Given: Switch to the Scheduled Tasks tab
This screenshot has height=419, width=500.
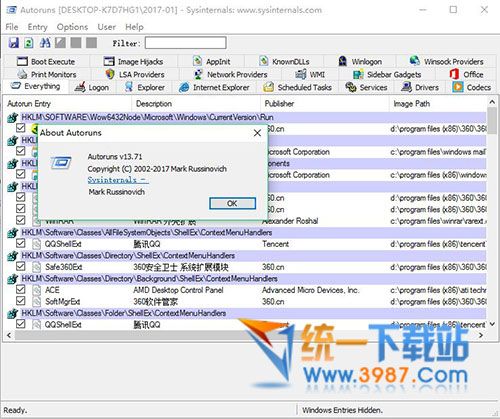Looking at the screenshot, I should point(297,87).
